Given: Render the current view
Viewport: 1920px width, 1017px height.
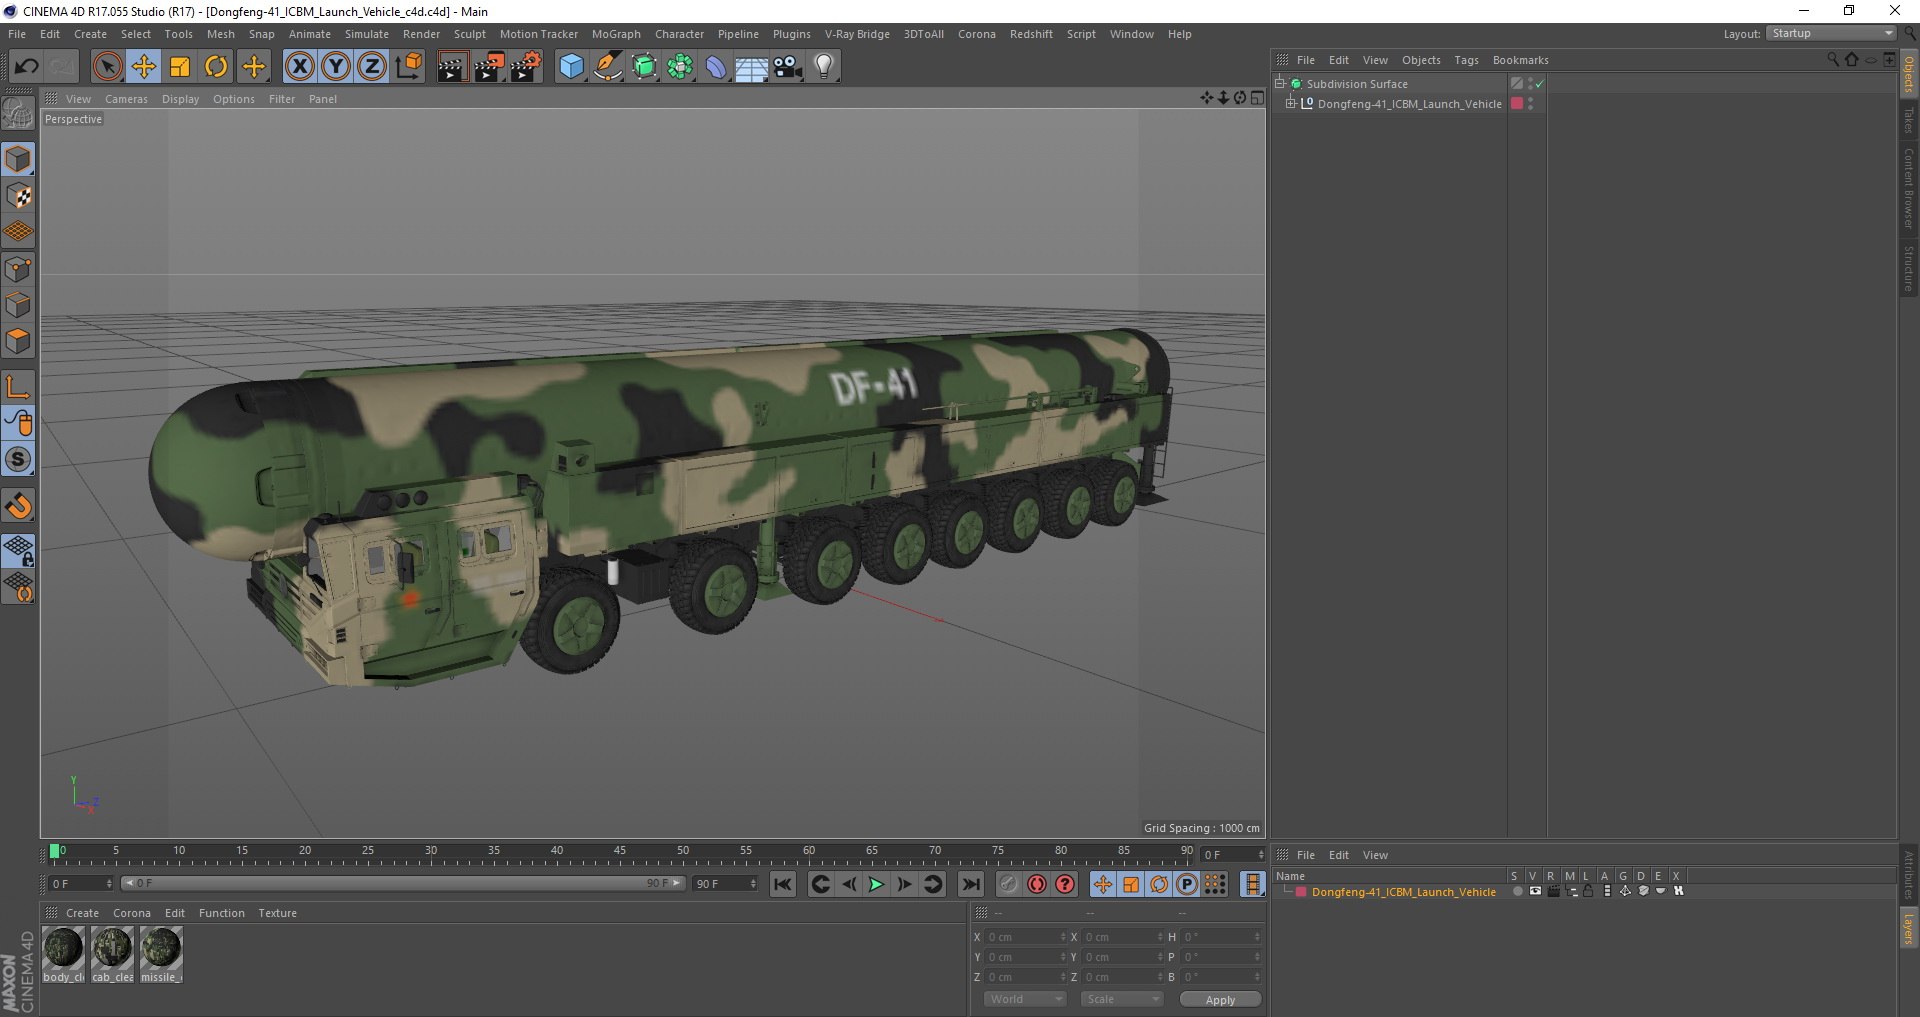Looking at the screenshot, I should point(452,67).
